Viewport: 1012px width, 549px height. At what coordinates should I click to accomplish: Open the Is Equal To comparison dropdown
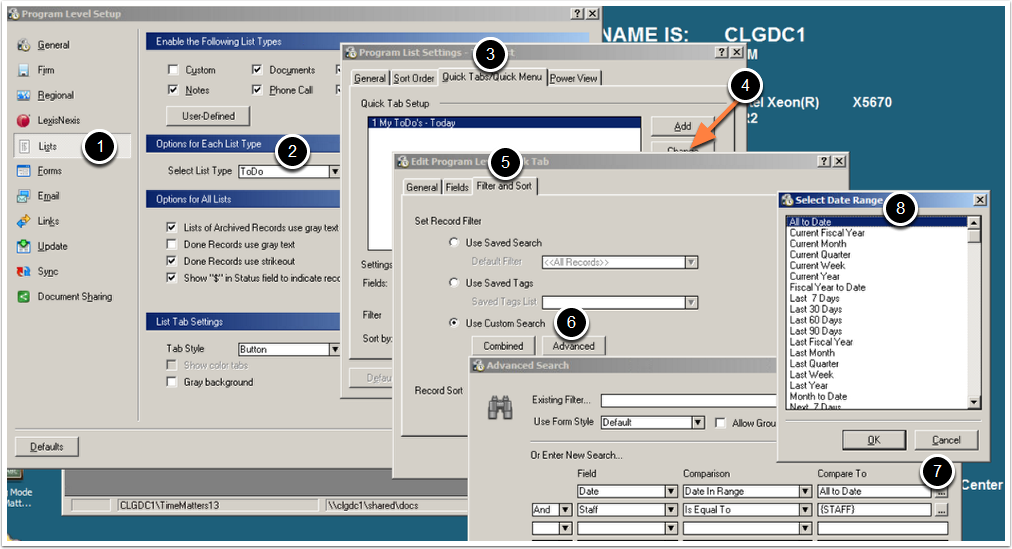(805, 510)
